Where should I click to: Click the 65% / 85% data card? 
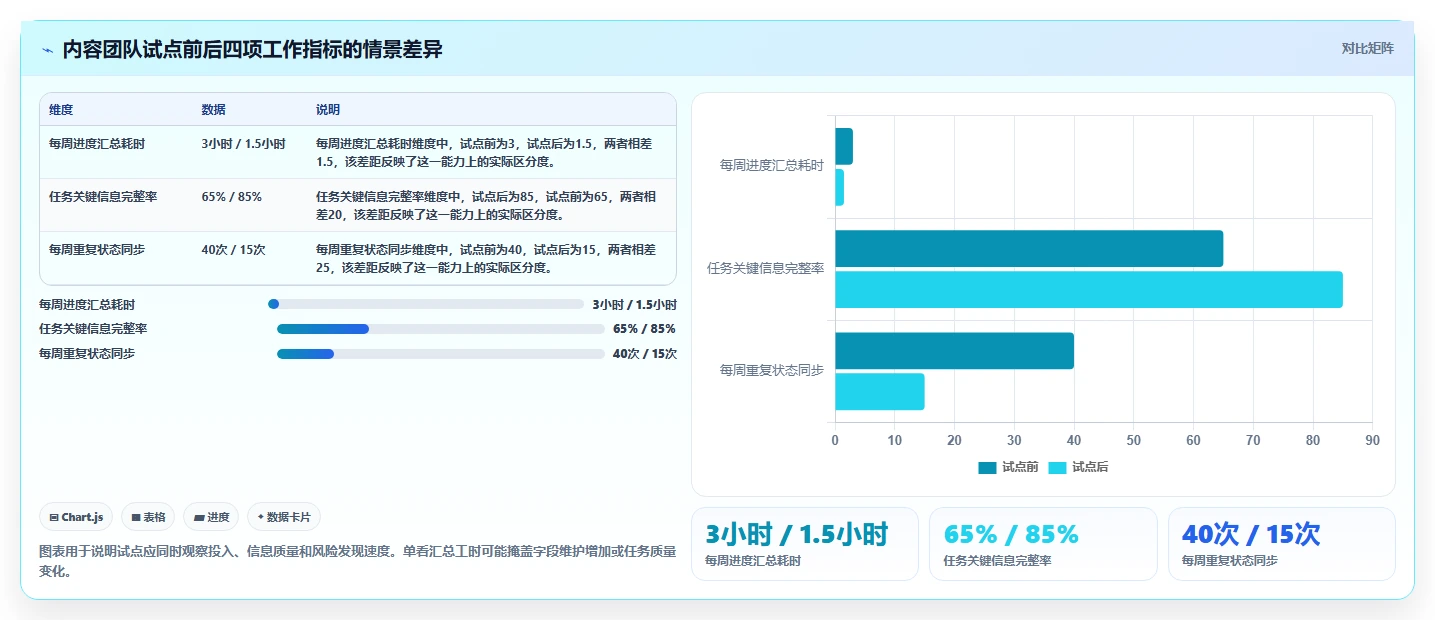point(1043,544)
